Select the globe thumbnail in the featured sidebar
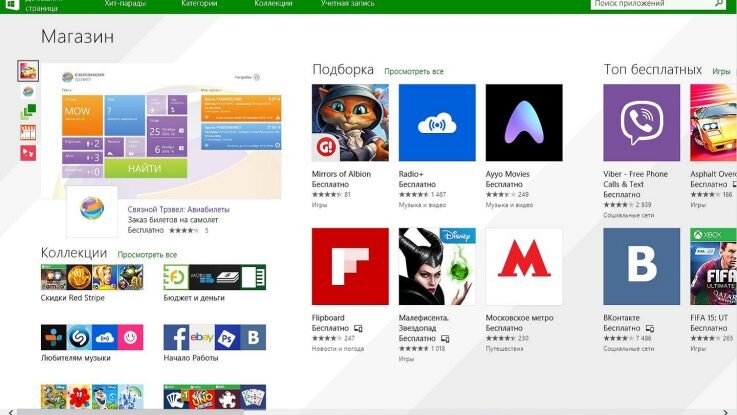The height and width of the screenshot is (415, 737). [x=28, y=91]
